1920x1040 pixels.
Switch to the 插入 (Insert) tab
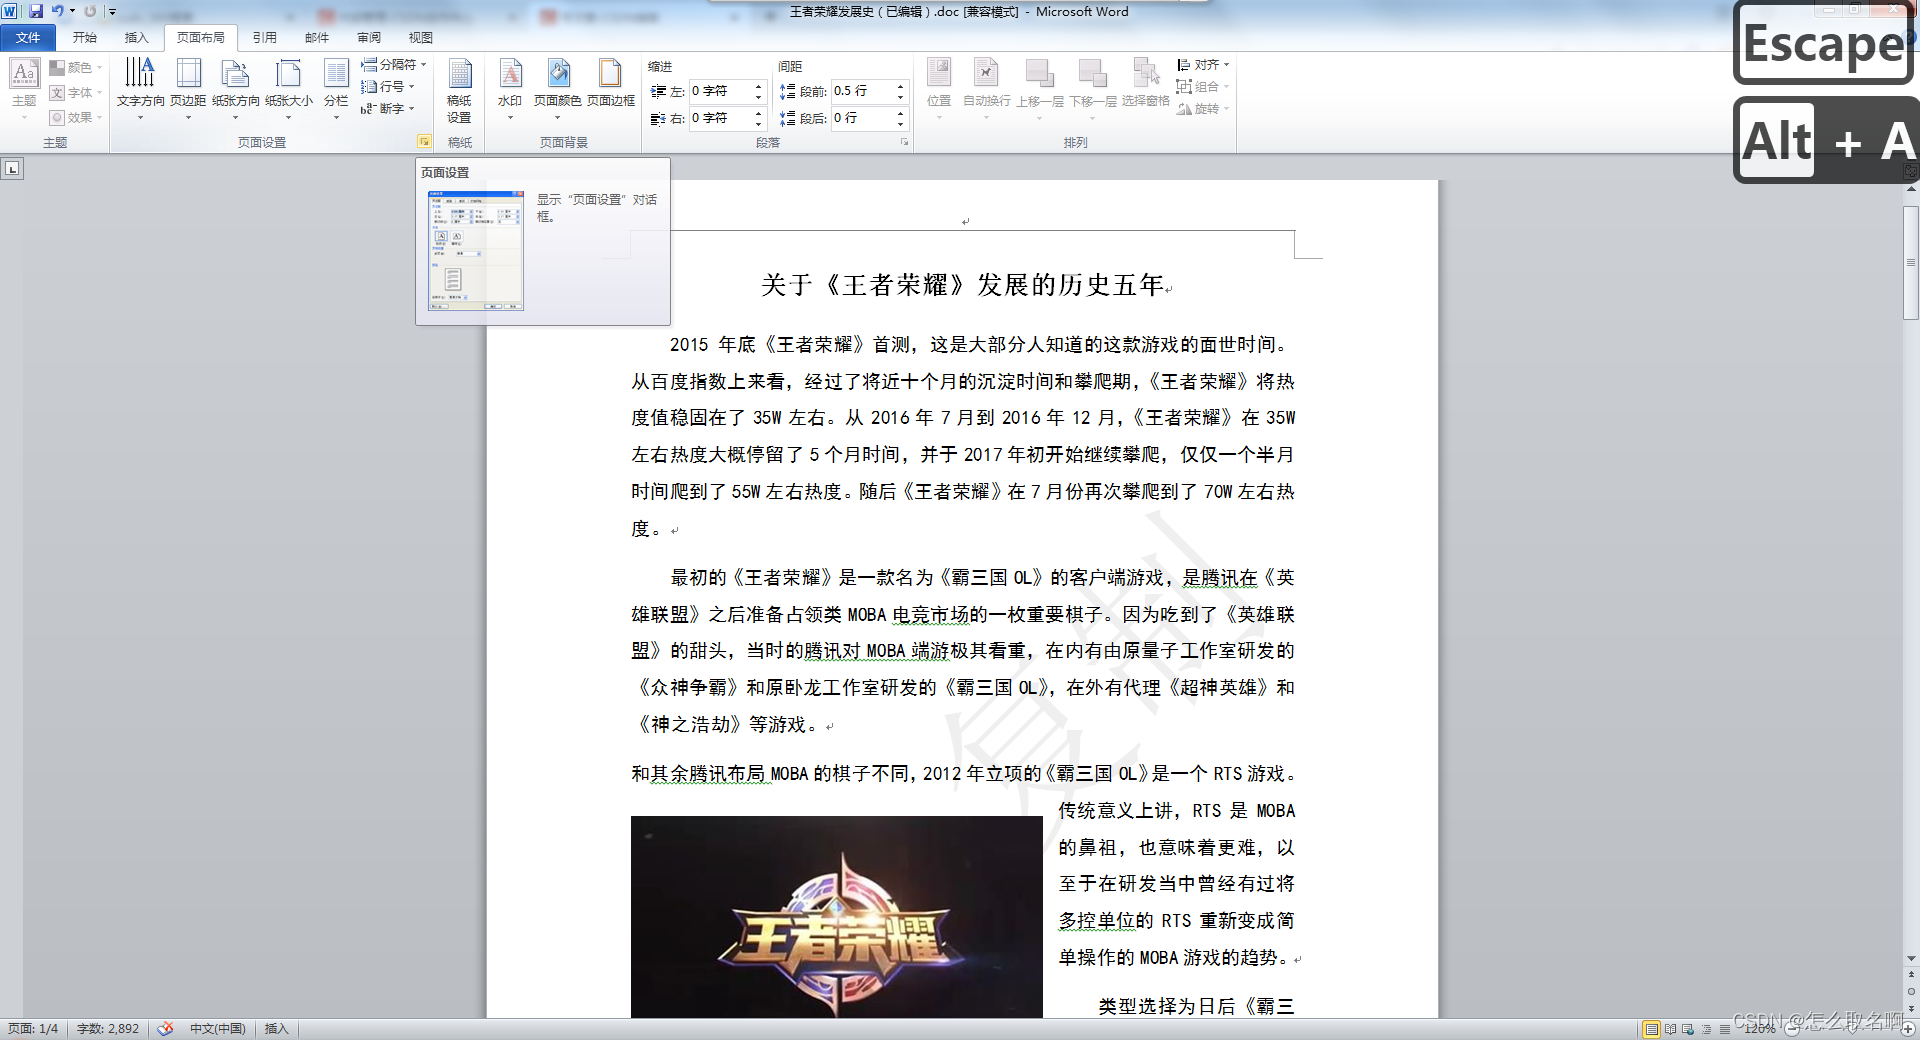(137, 38)
